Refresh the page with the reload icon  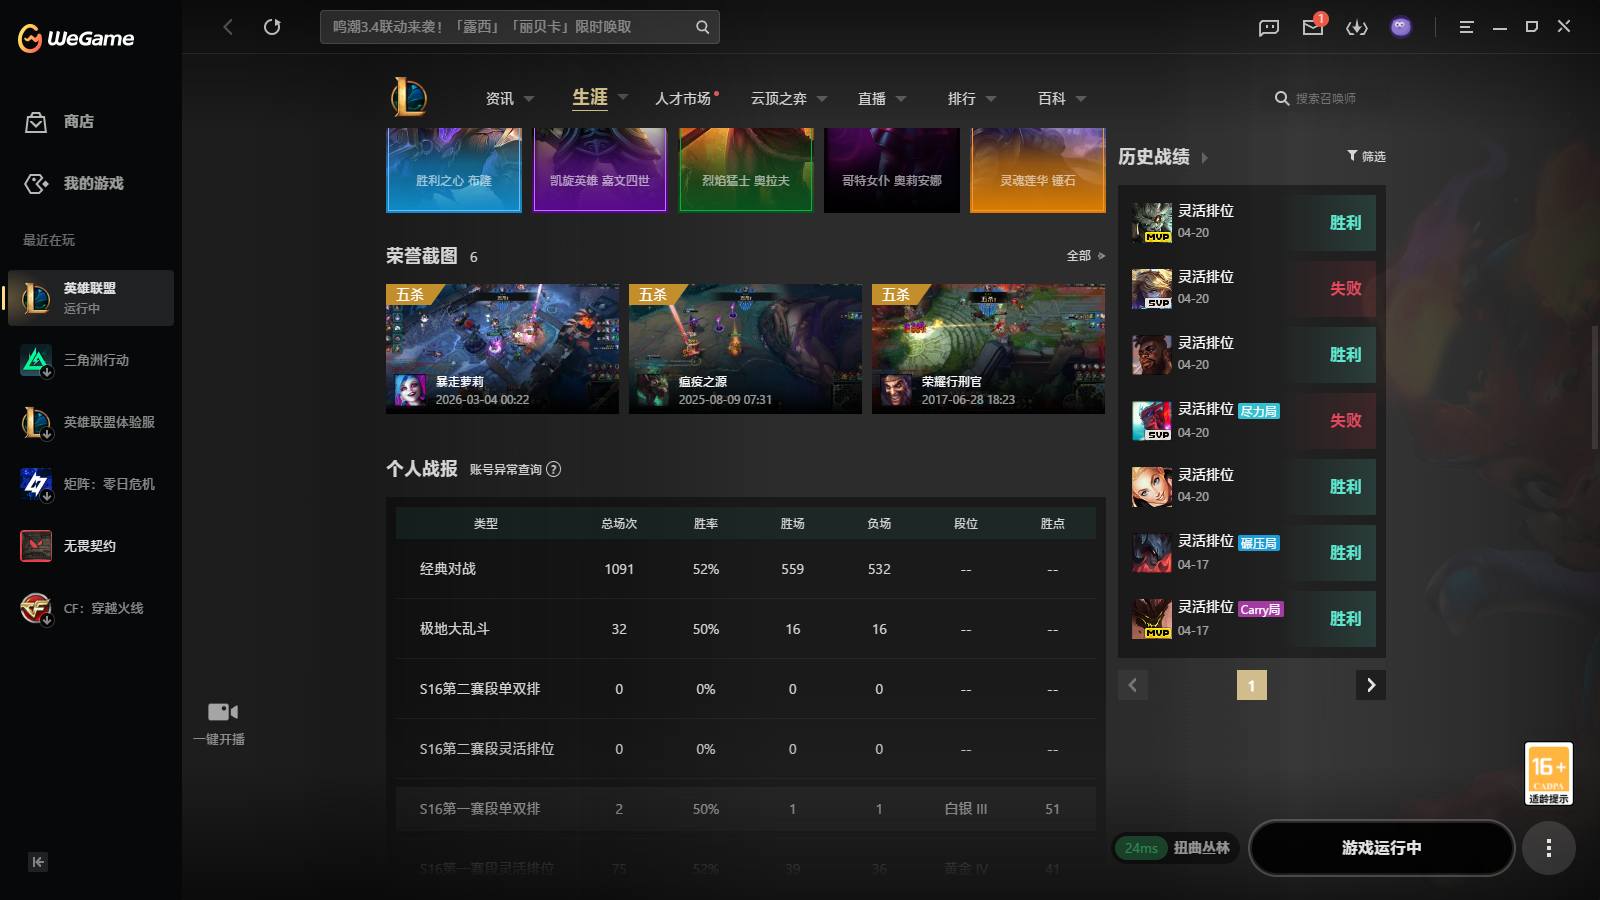click(272, 27)
